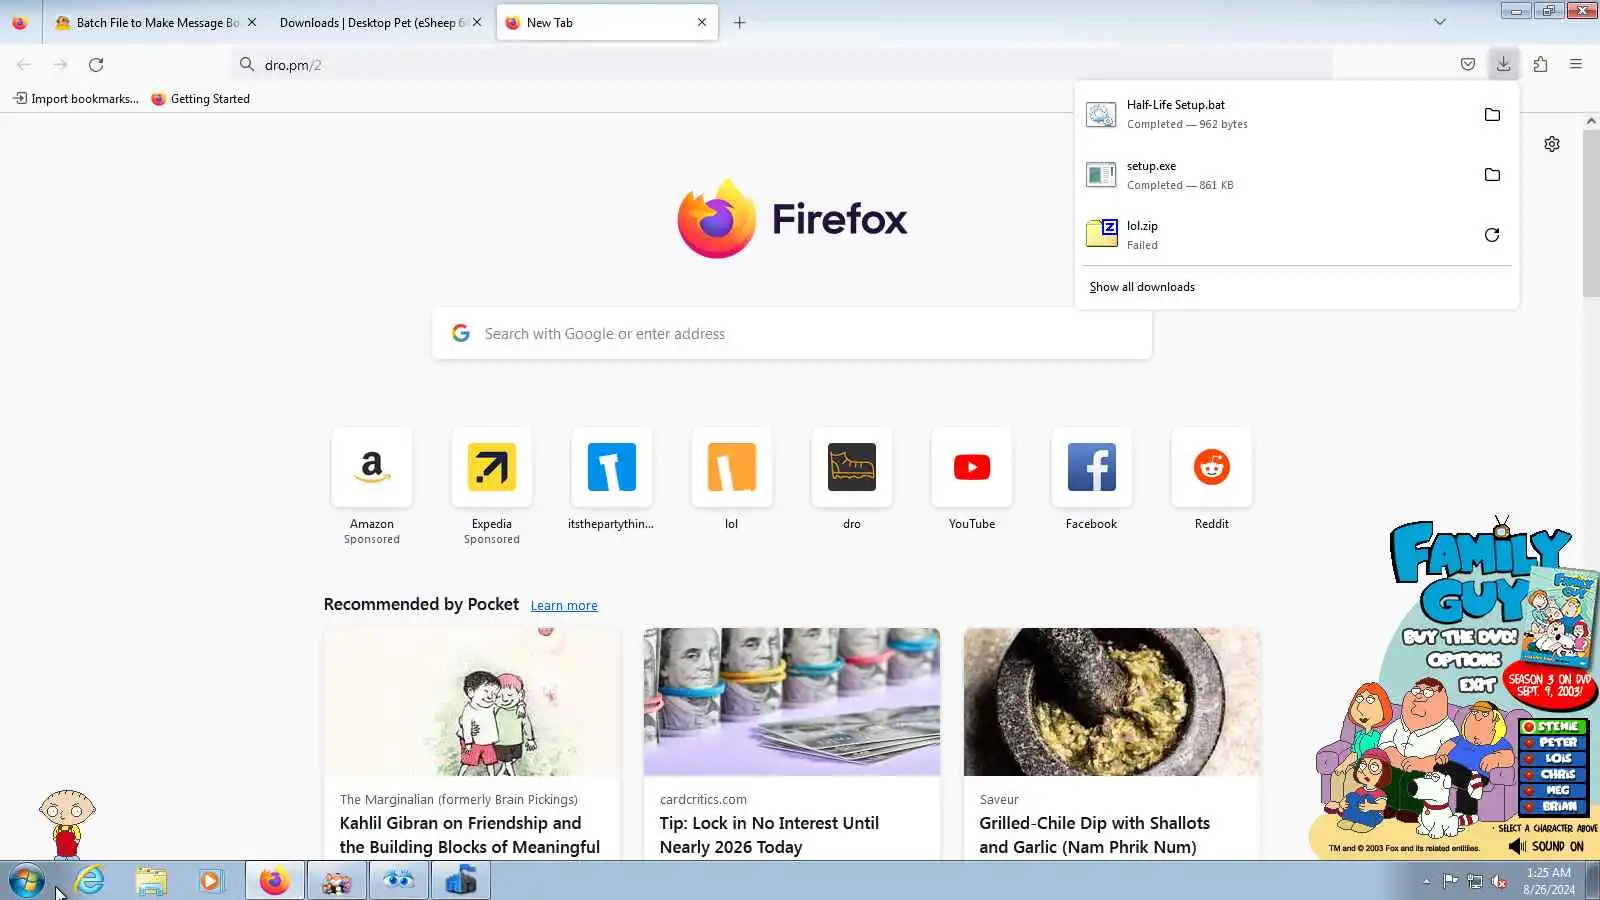Screen dimensions: 1600x900
Task: Focus the Search with Google field
Action: pos(792,333)
